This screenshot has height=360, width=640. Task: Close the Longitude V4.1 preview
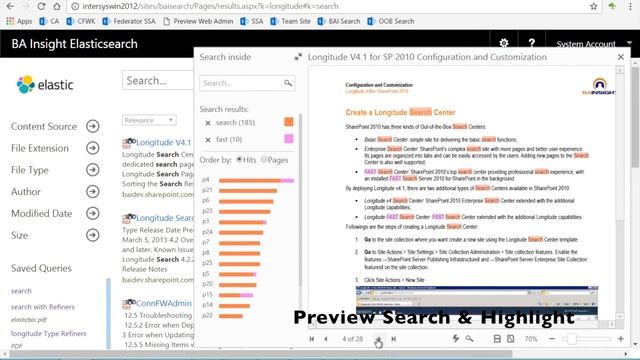621,57
